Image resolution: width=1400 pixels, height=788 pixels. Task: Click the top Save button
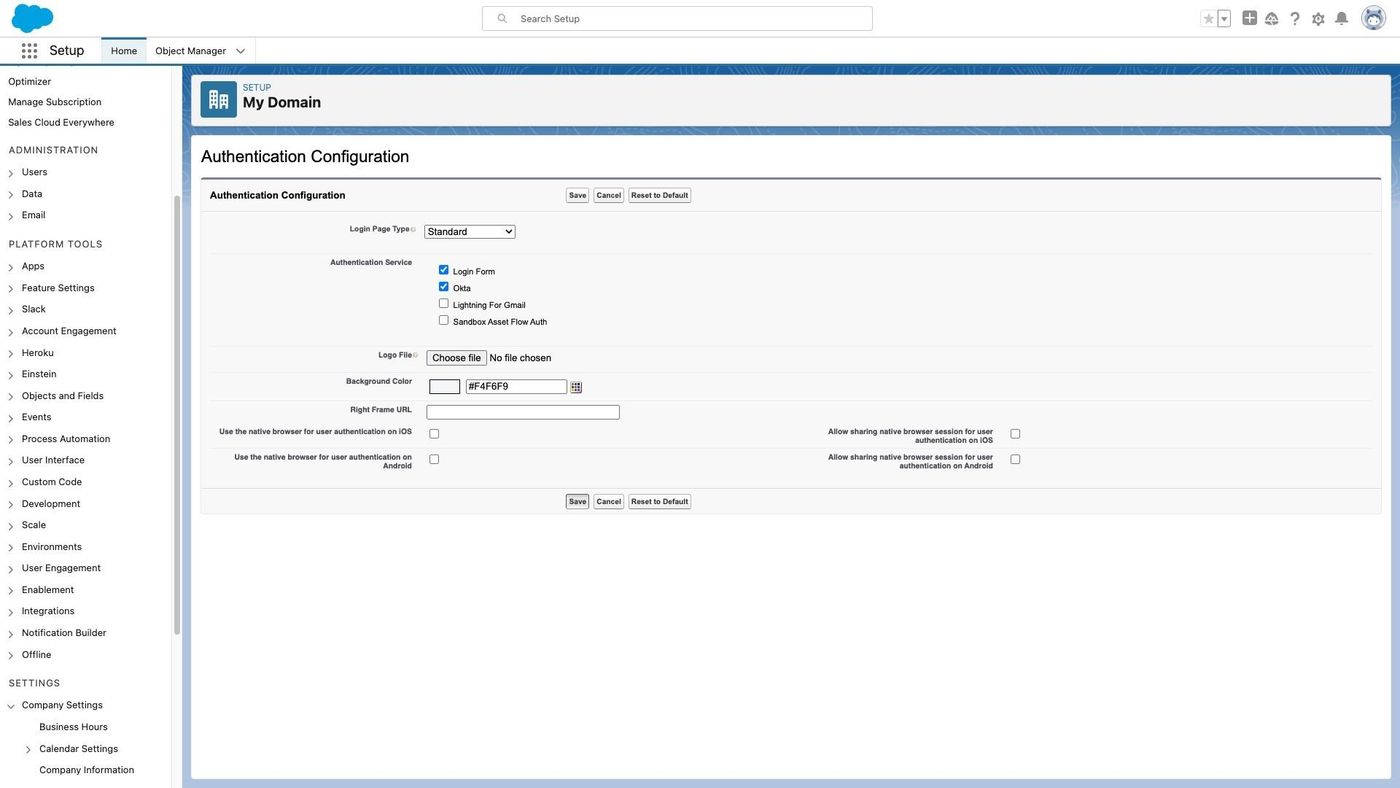click(577, 195)
